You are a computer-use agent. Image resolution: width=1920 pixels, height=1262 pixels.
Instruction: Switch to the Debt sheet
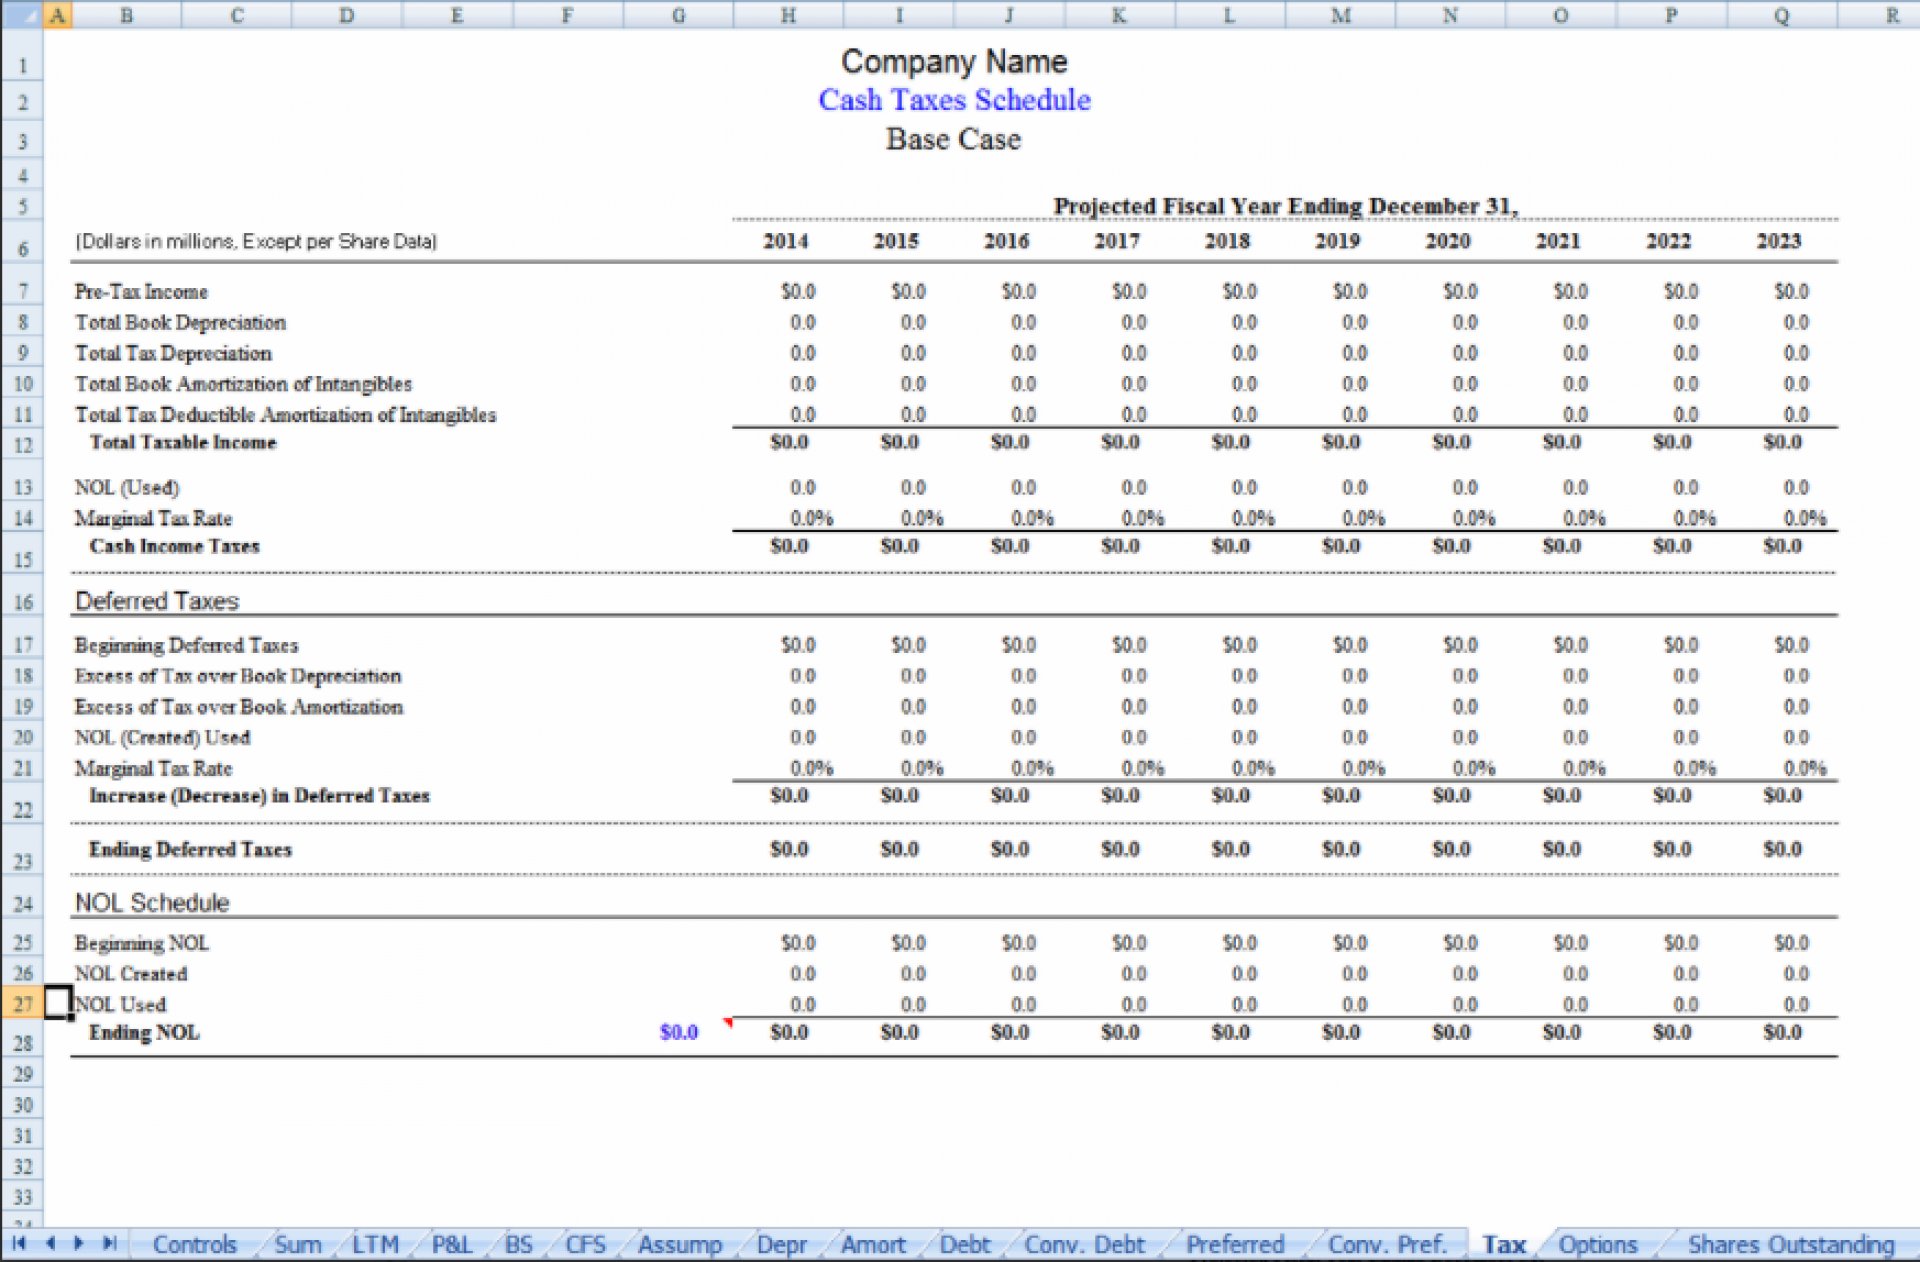tap(965, 1244)
